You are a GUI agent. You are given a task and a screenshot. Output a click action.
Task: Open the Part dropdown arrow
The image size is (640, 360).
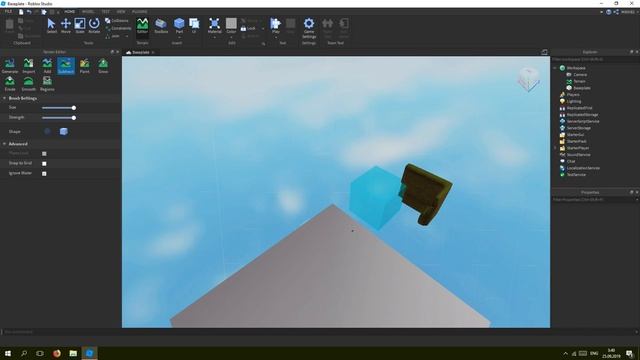[x=179, y=37]
